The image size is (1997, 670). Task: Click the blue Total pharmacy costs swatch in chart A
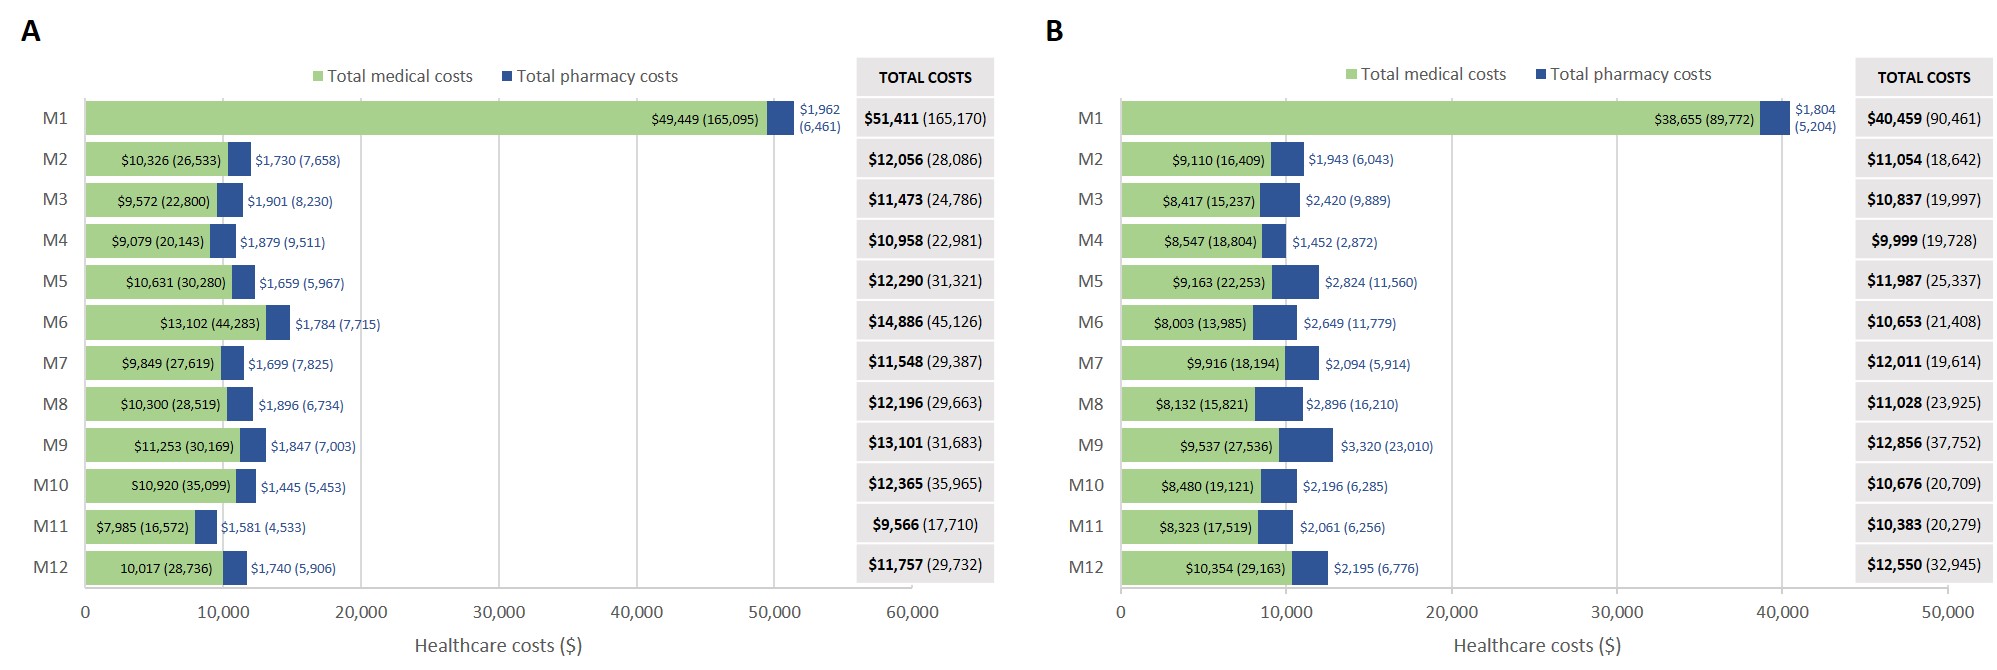[x=507, y=77]
